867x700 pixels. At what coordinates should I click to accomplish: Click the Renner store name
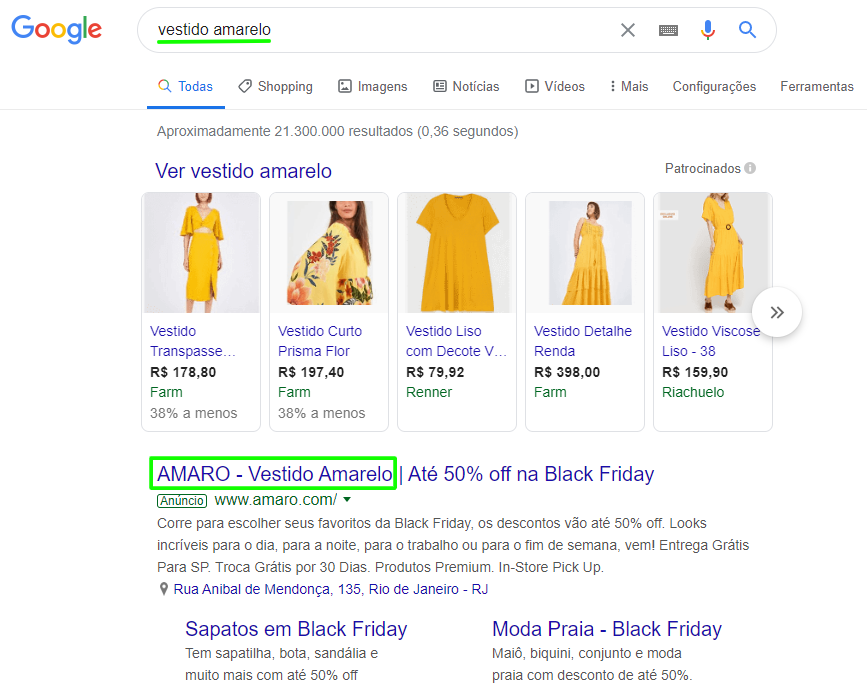429,392
